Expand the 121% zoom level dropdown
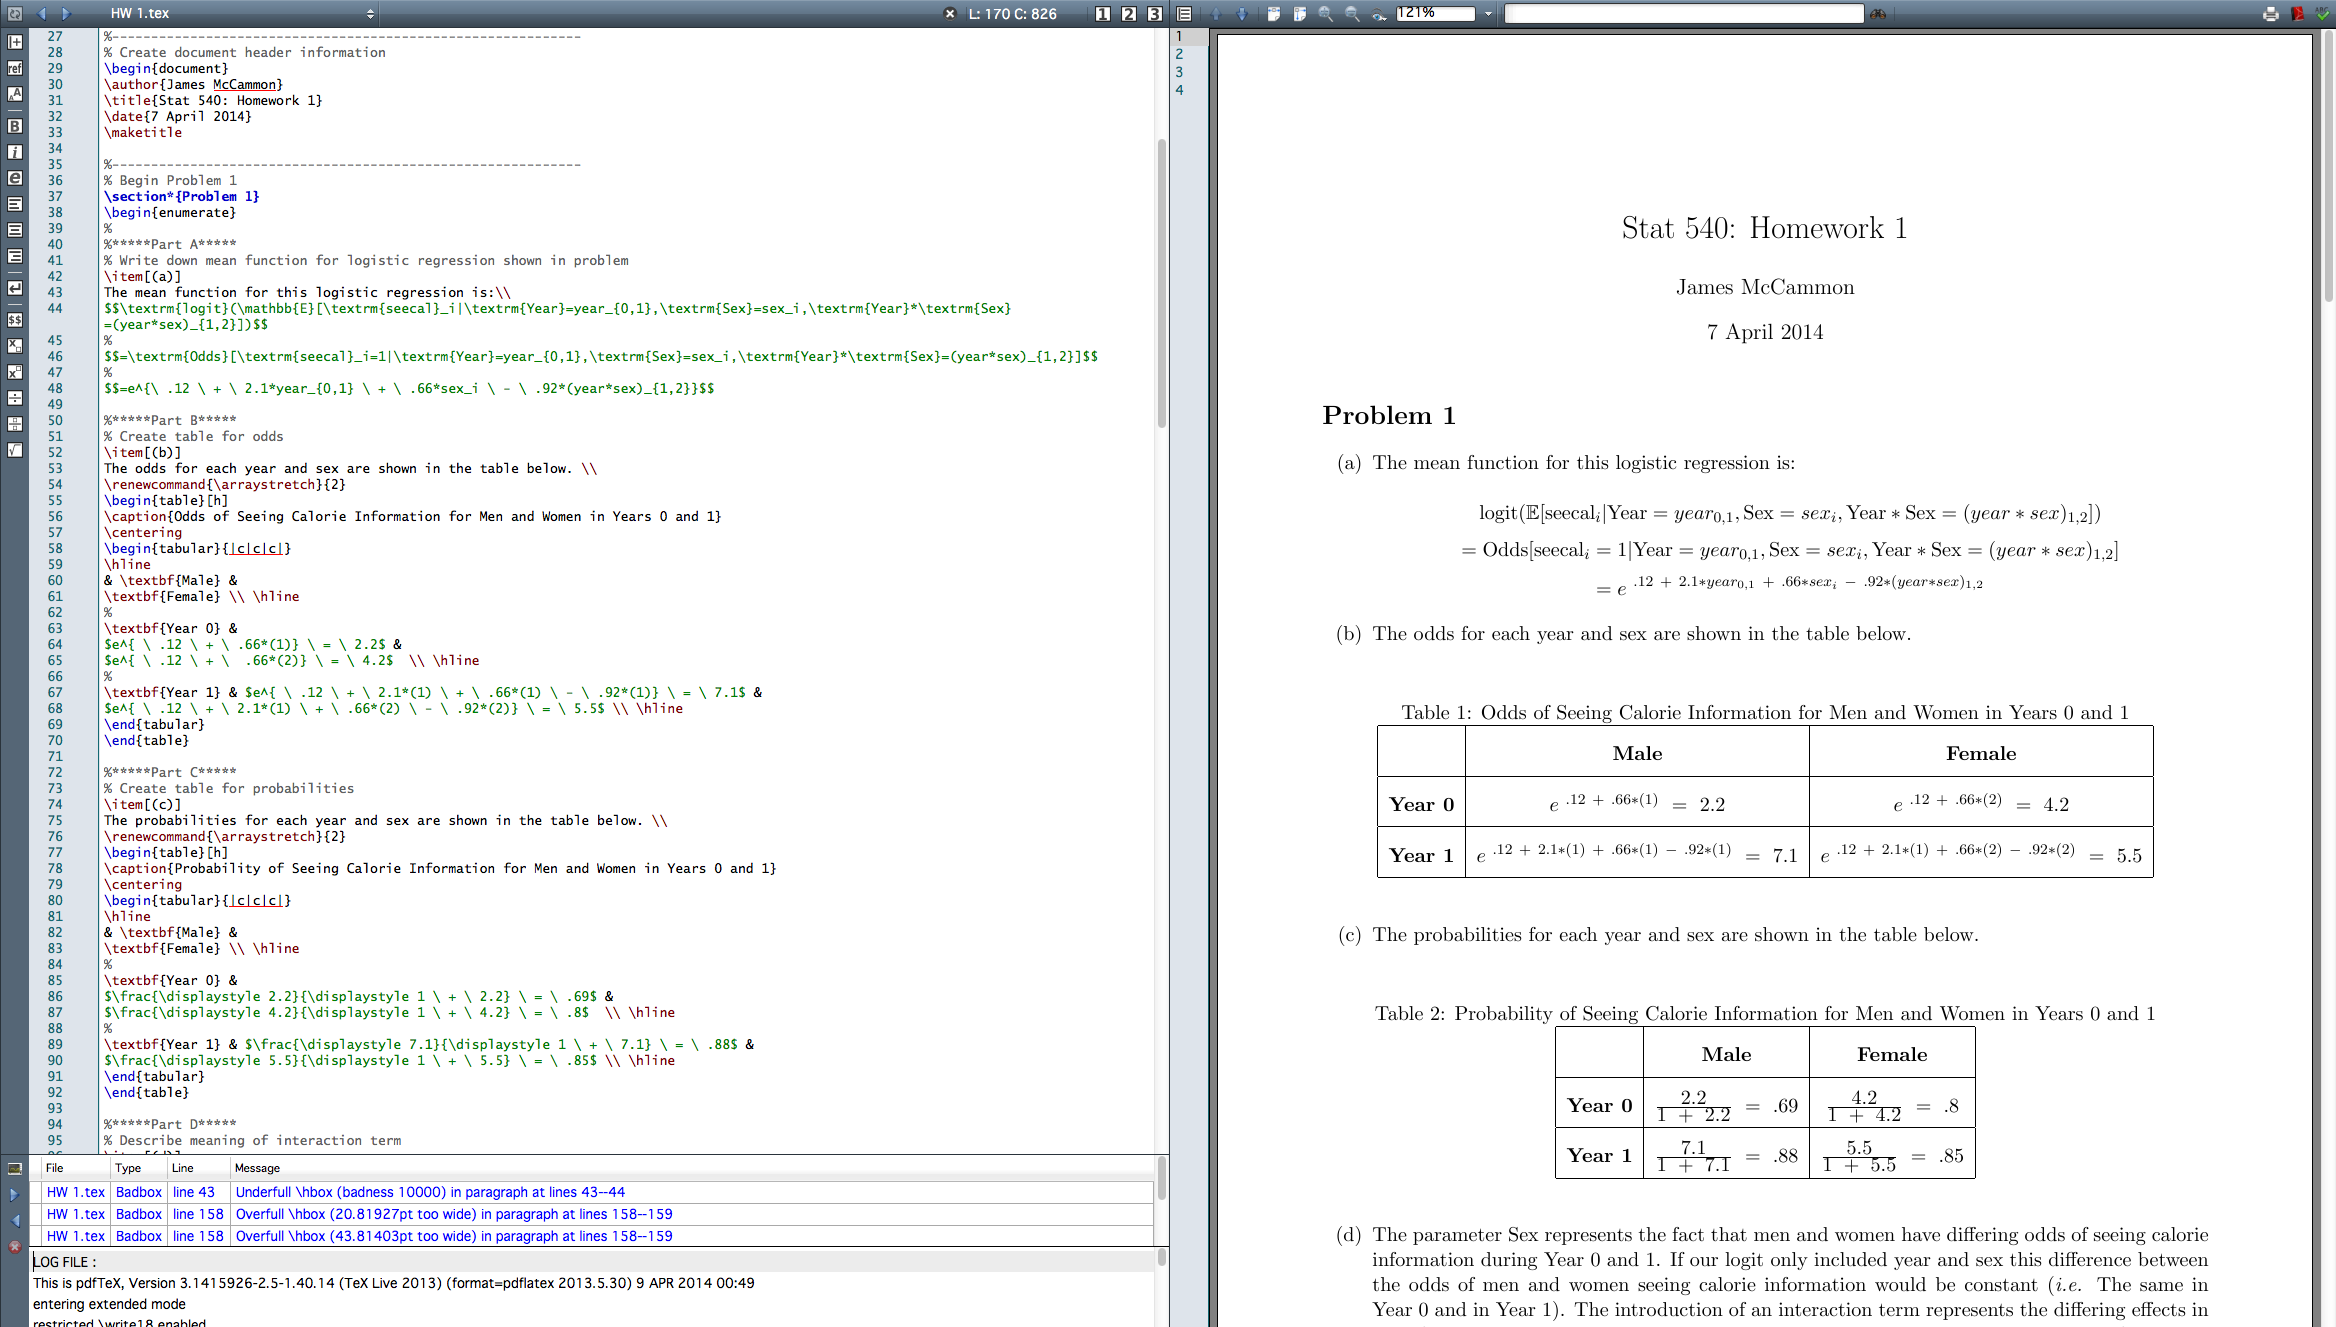Image resolution: width=2336 pixels, height=1327 pixels. click(1488, 14)
